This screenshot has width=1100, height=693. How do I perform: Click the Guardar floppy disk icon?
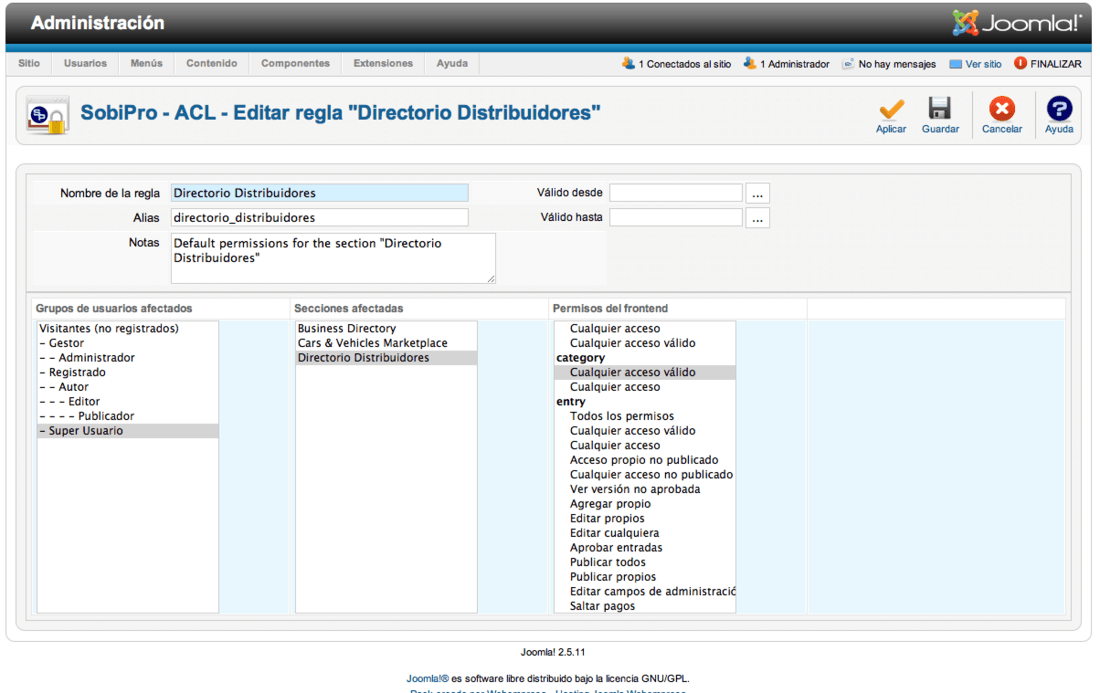tap(939, 109)
